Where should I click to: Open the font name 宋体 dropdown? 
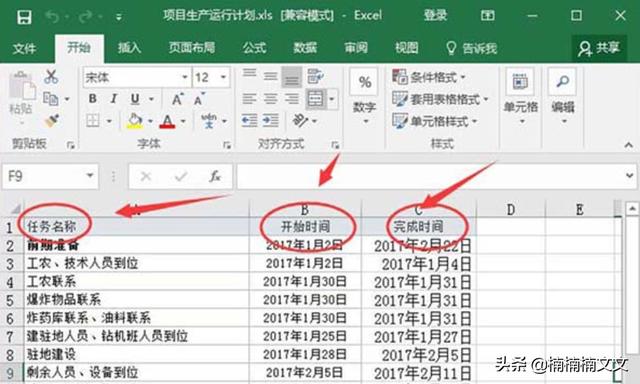[x=184, y=77]
